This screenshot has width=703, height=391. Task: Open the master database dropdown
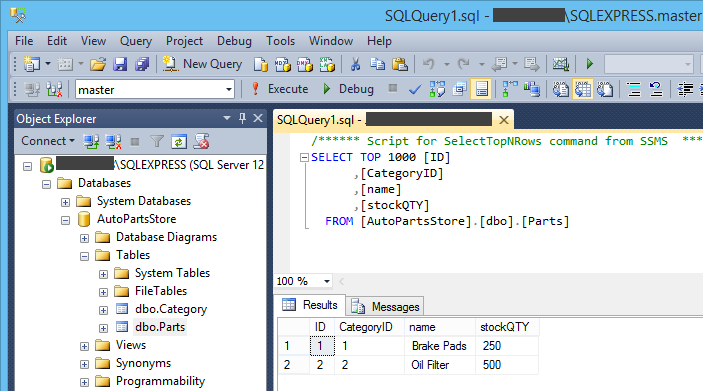(x=229, y=90)
